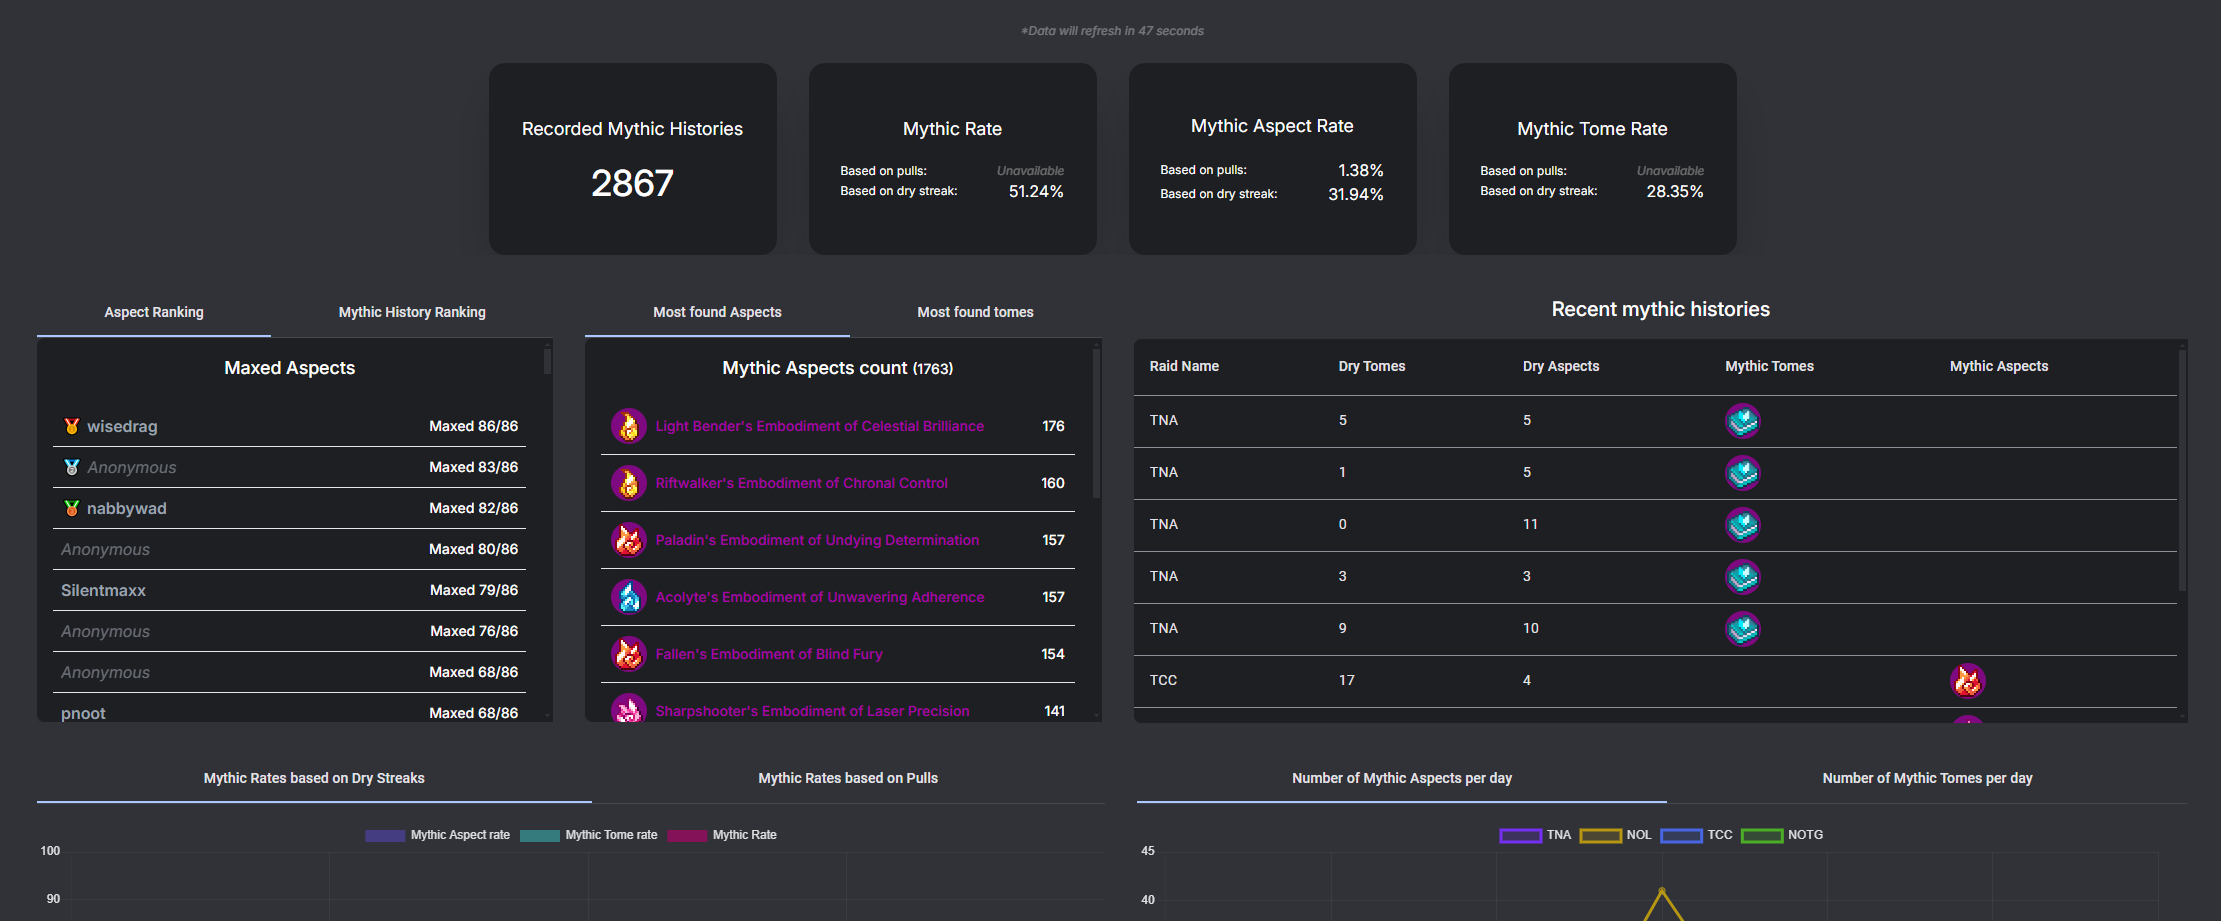Viewport: 2221px width, 921px height.
Task: Click the Mythic Tomes column header
Action: pos(1769,366)
